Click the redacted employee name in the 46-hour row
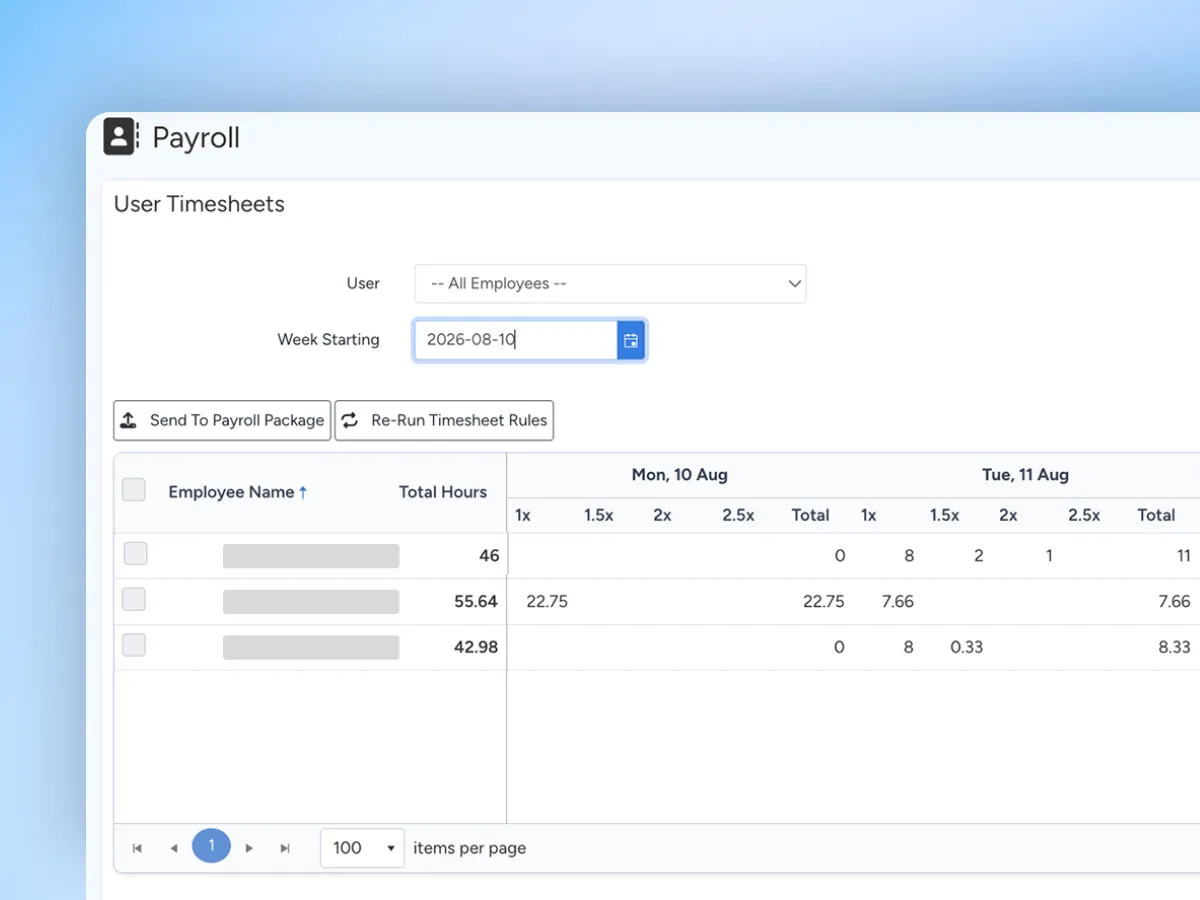The image size is (1200, 900). (x=311, y=556)
